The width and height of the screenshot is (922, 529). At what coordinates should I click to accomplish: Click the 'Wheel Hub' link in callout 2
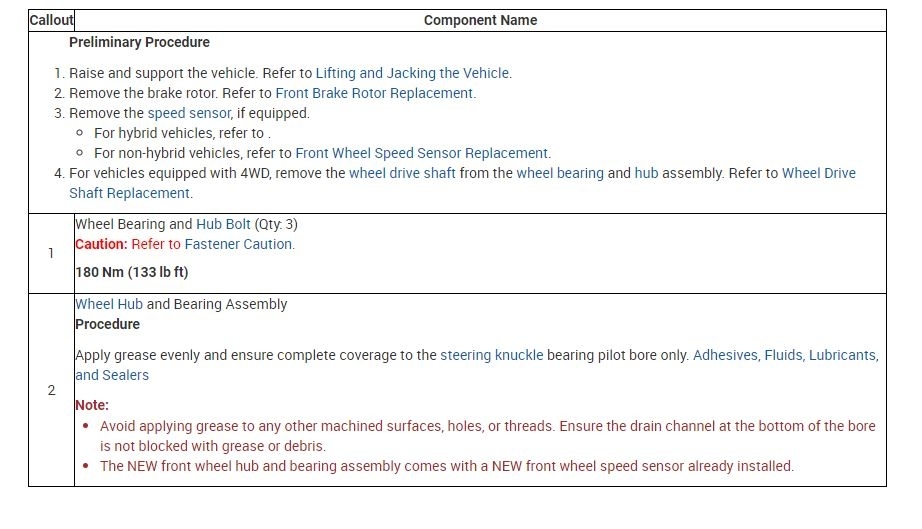109,304
